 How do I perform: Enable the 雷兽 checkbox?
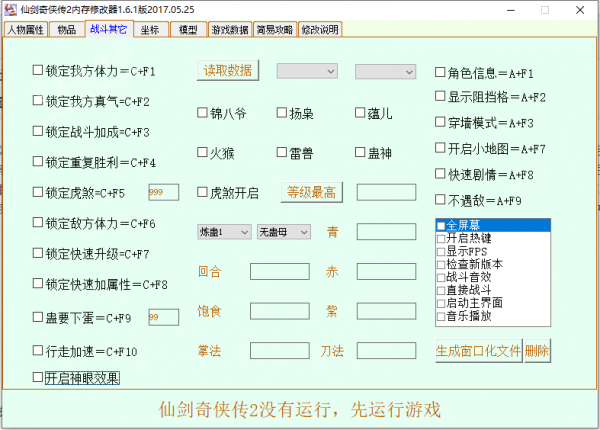(282, 152)
